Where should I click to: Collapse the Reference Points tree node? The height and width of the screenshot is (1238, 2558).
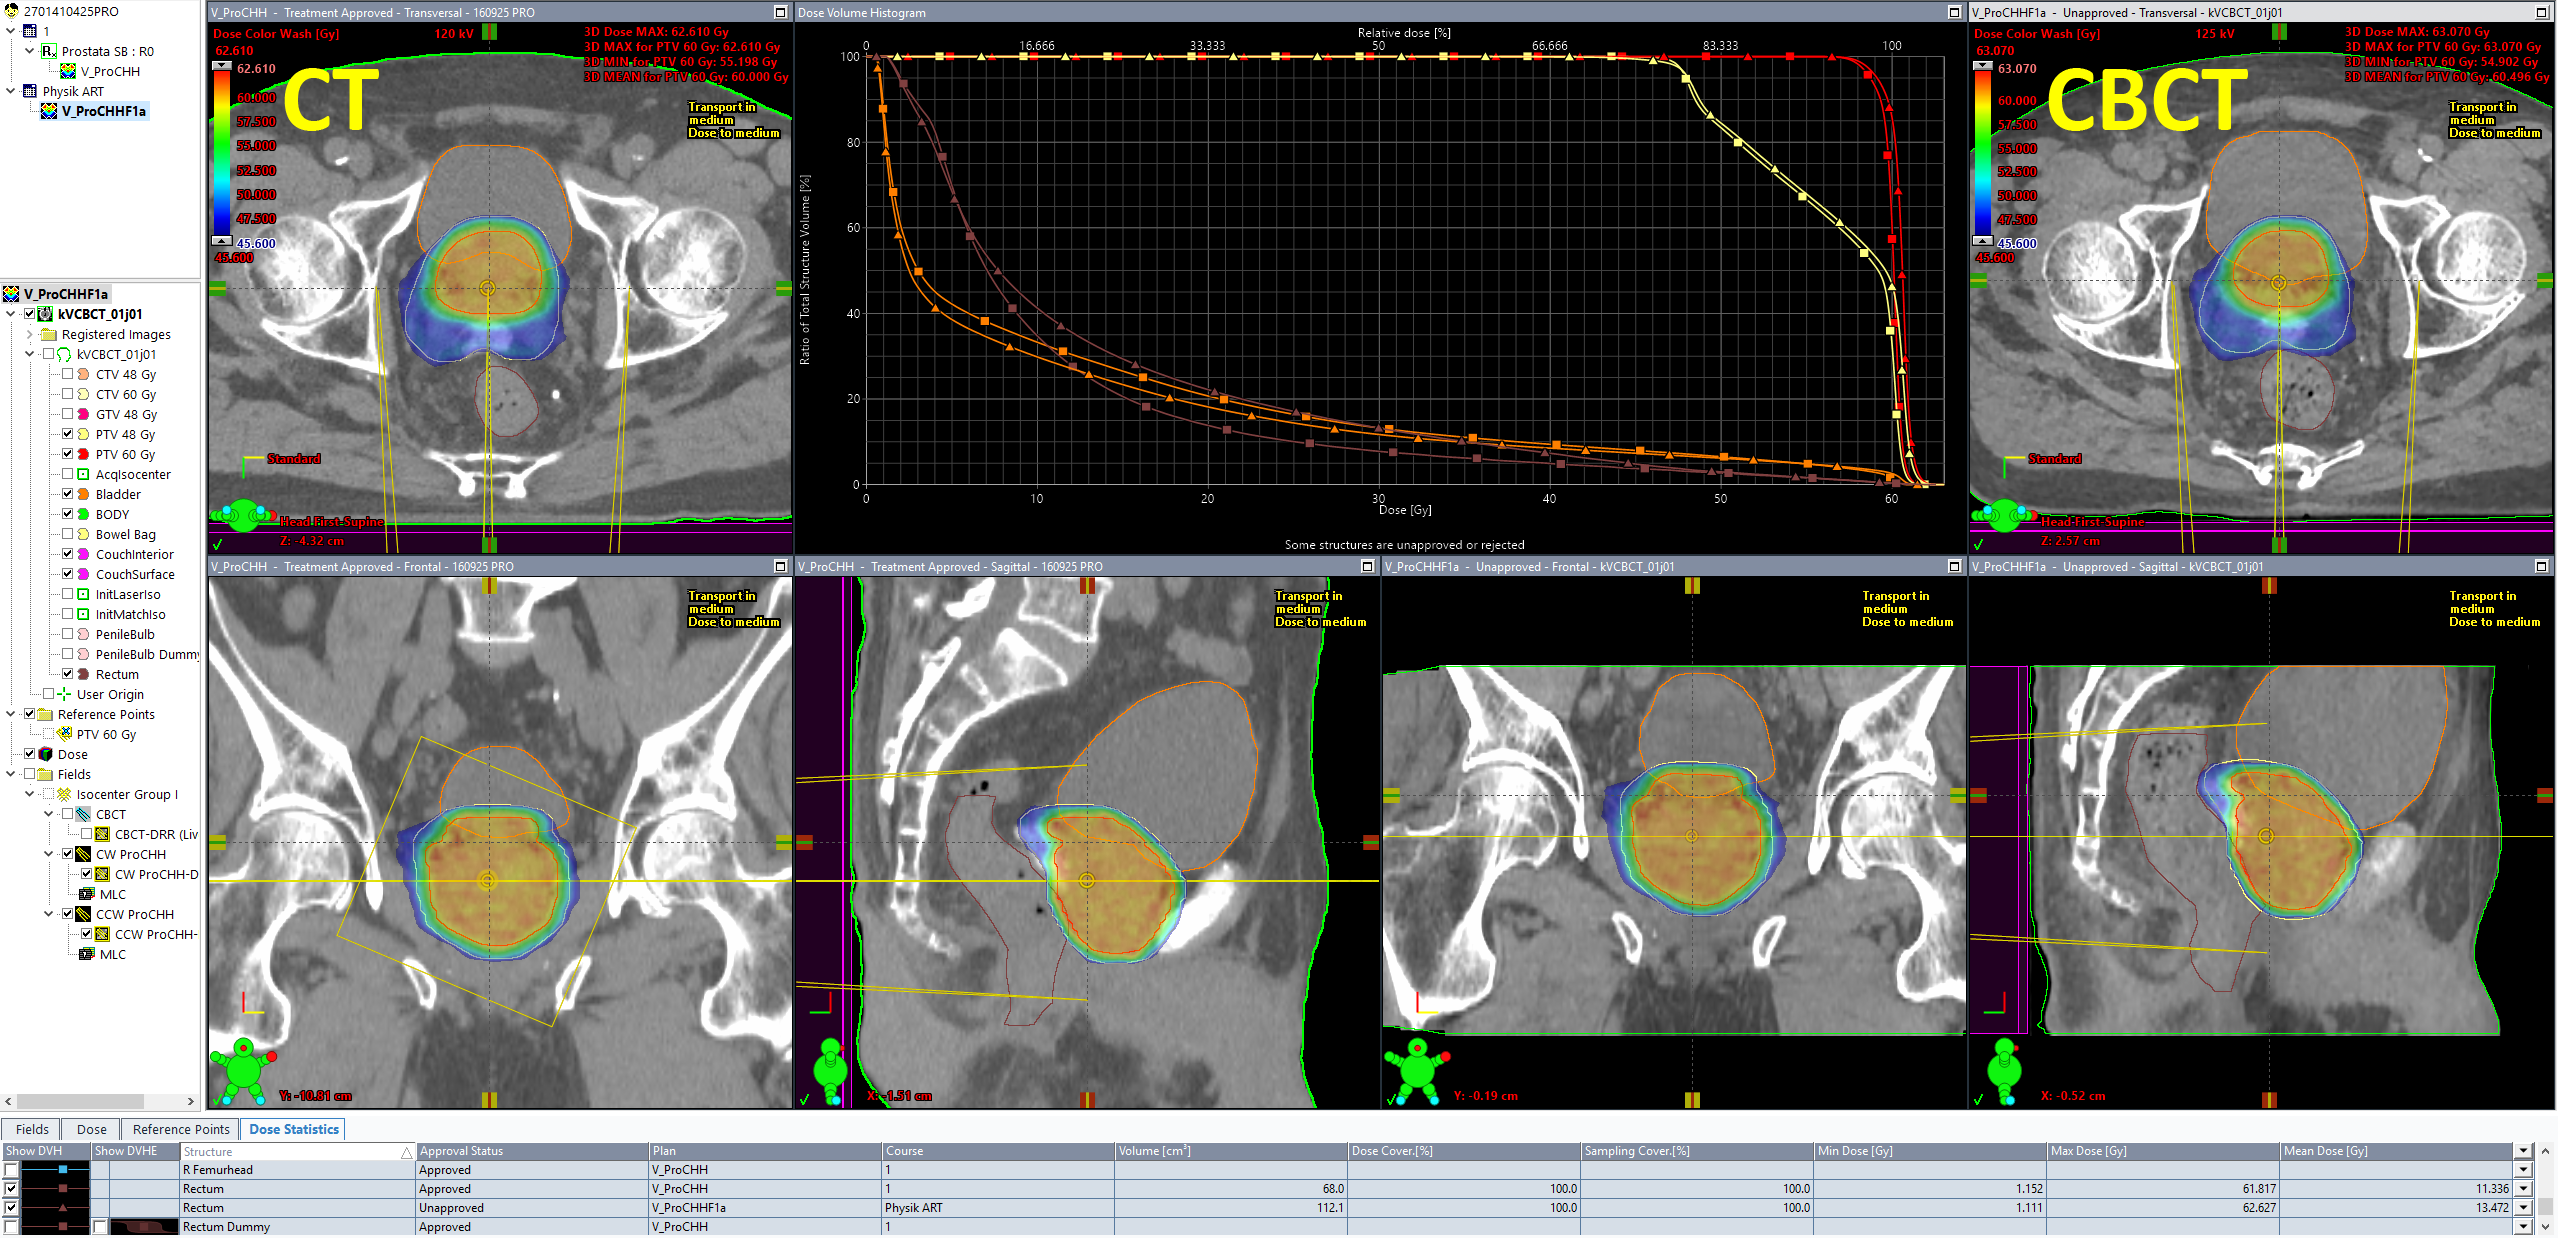[11, 714]
